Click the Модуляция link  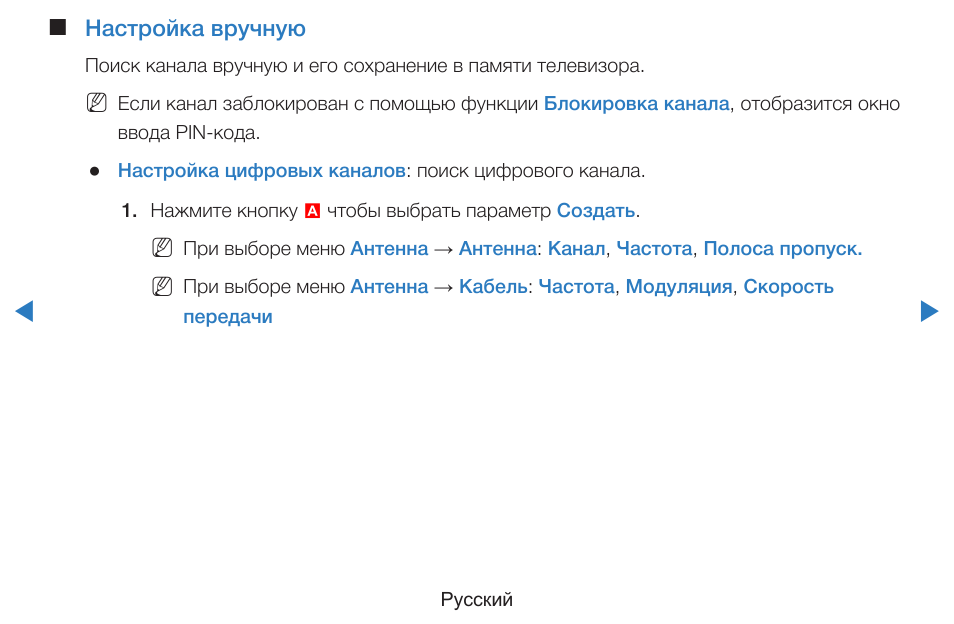point(679,286)
